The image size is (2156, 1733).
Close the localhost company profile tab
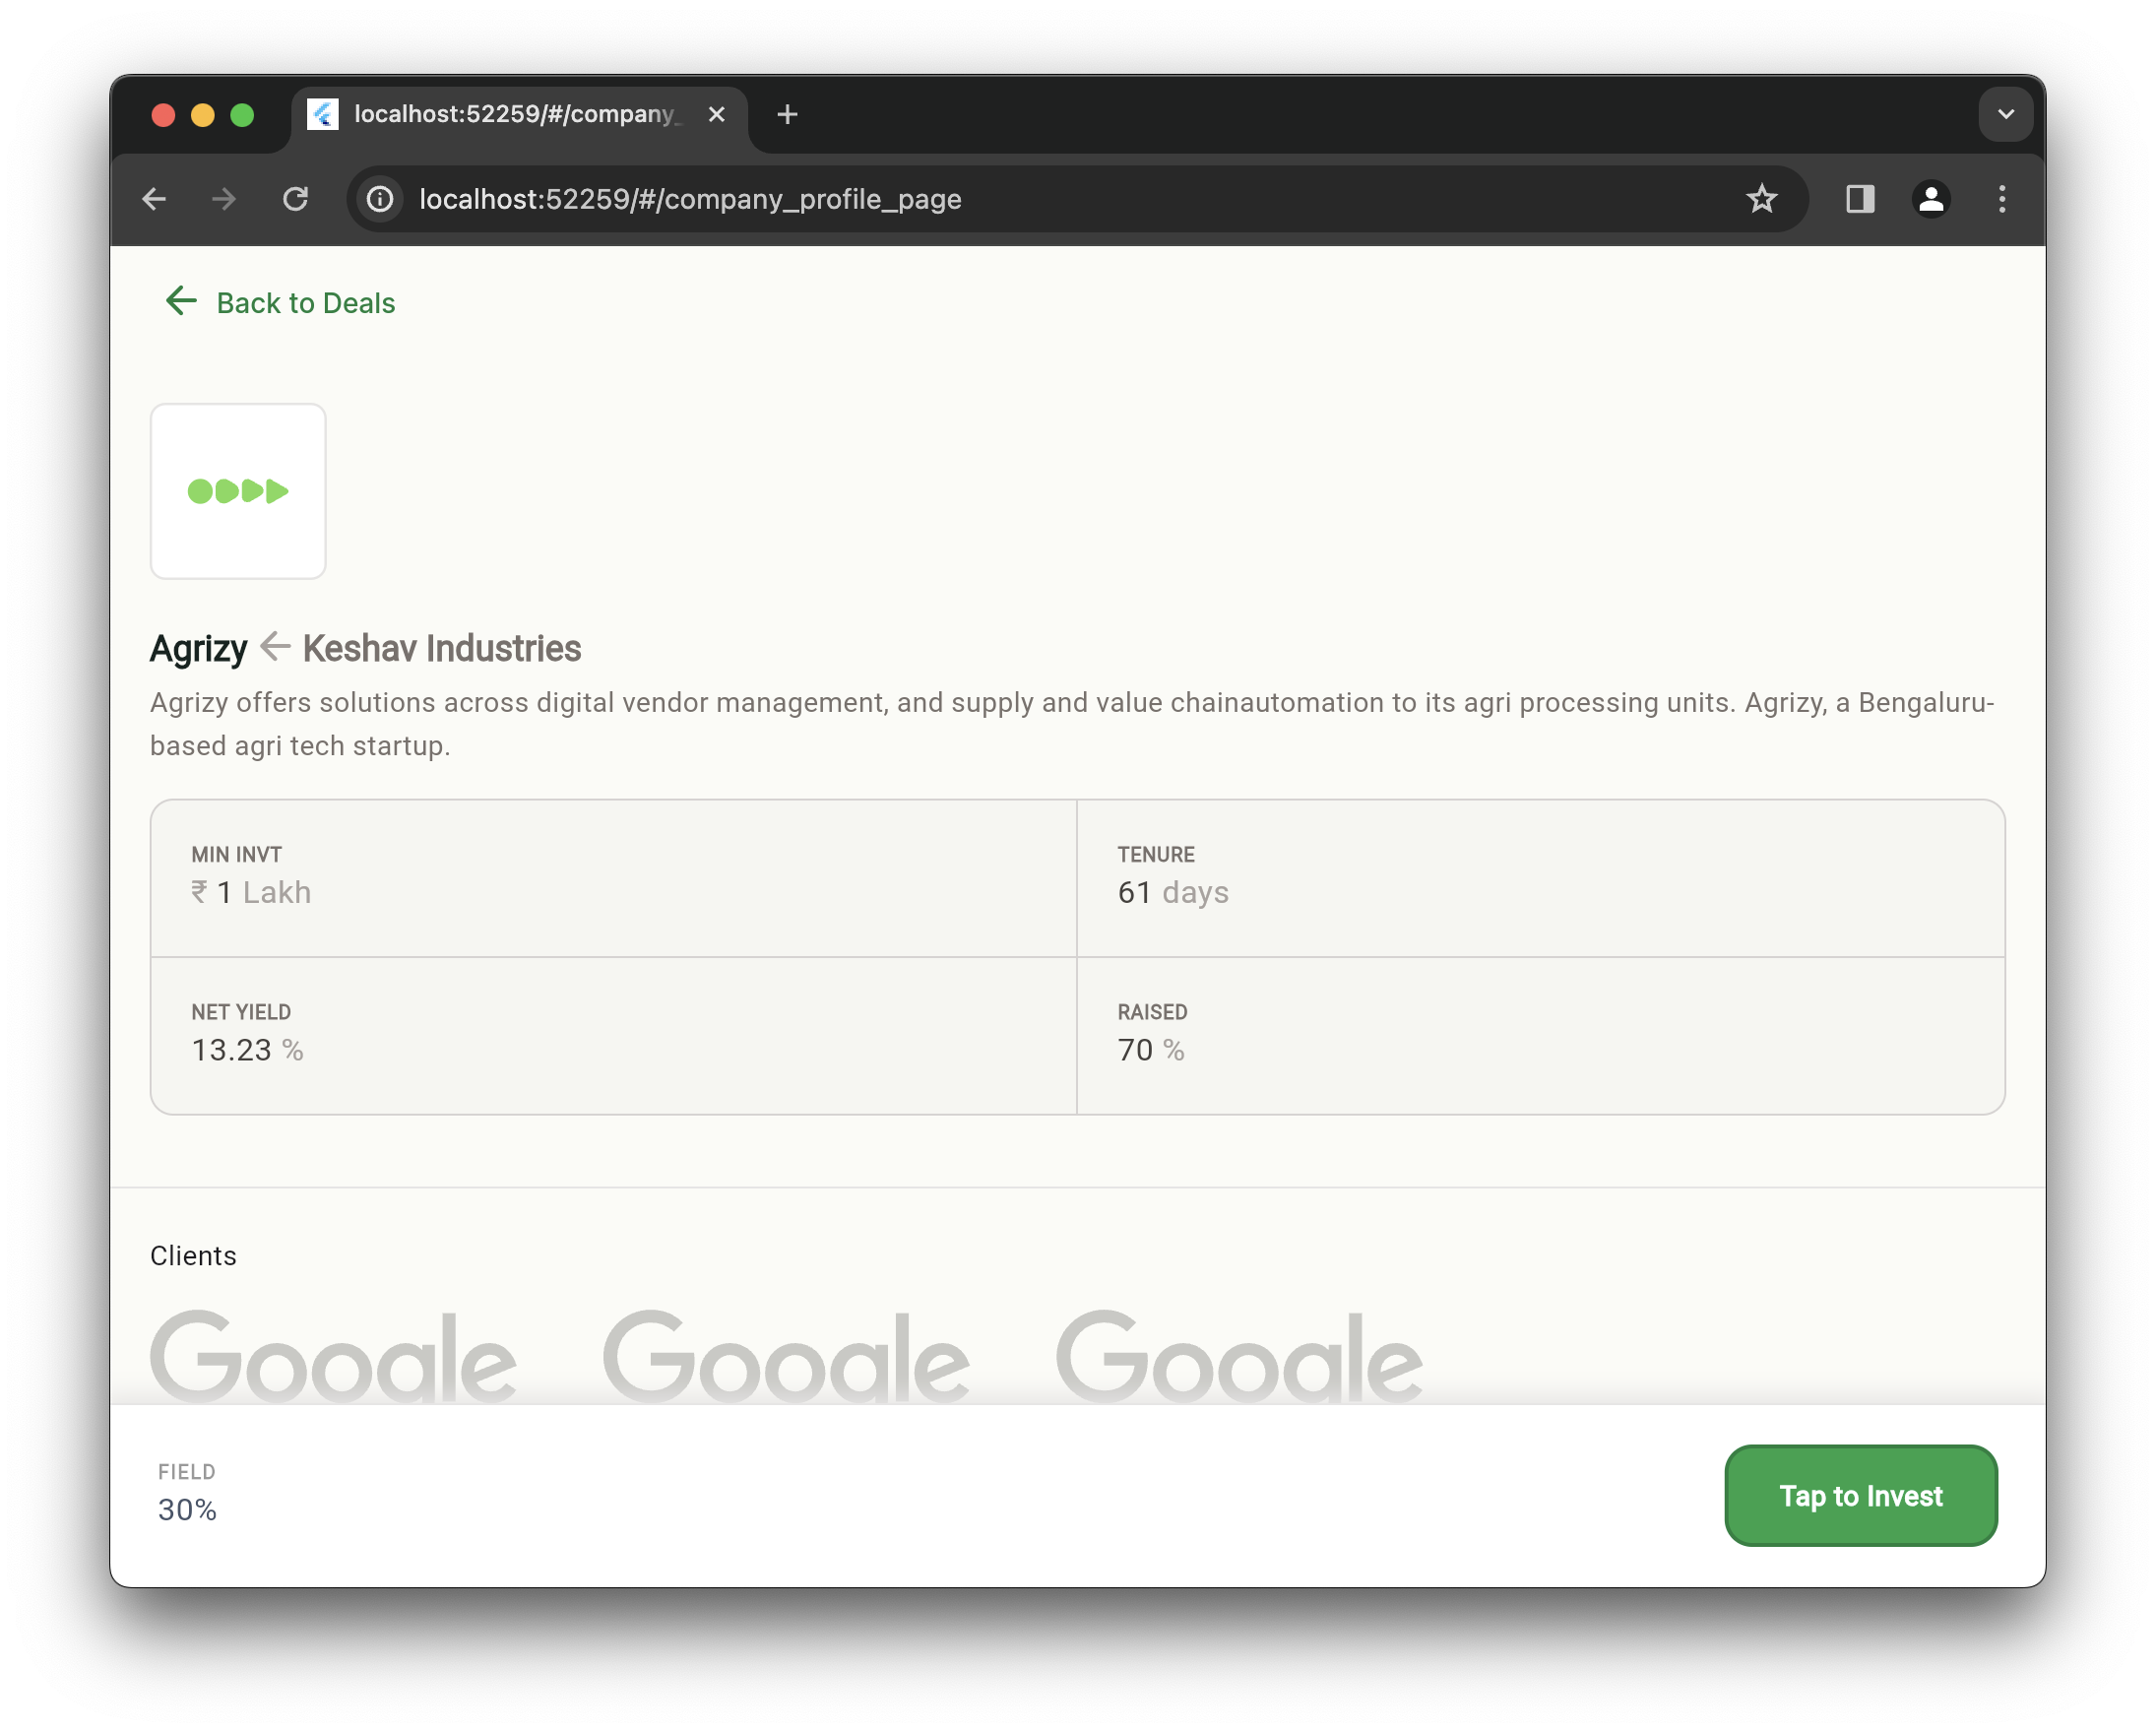pos(716,115)
